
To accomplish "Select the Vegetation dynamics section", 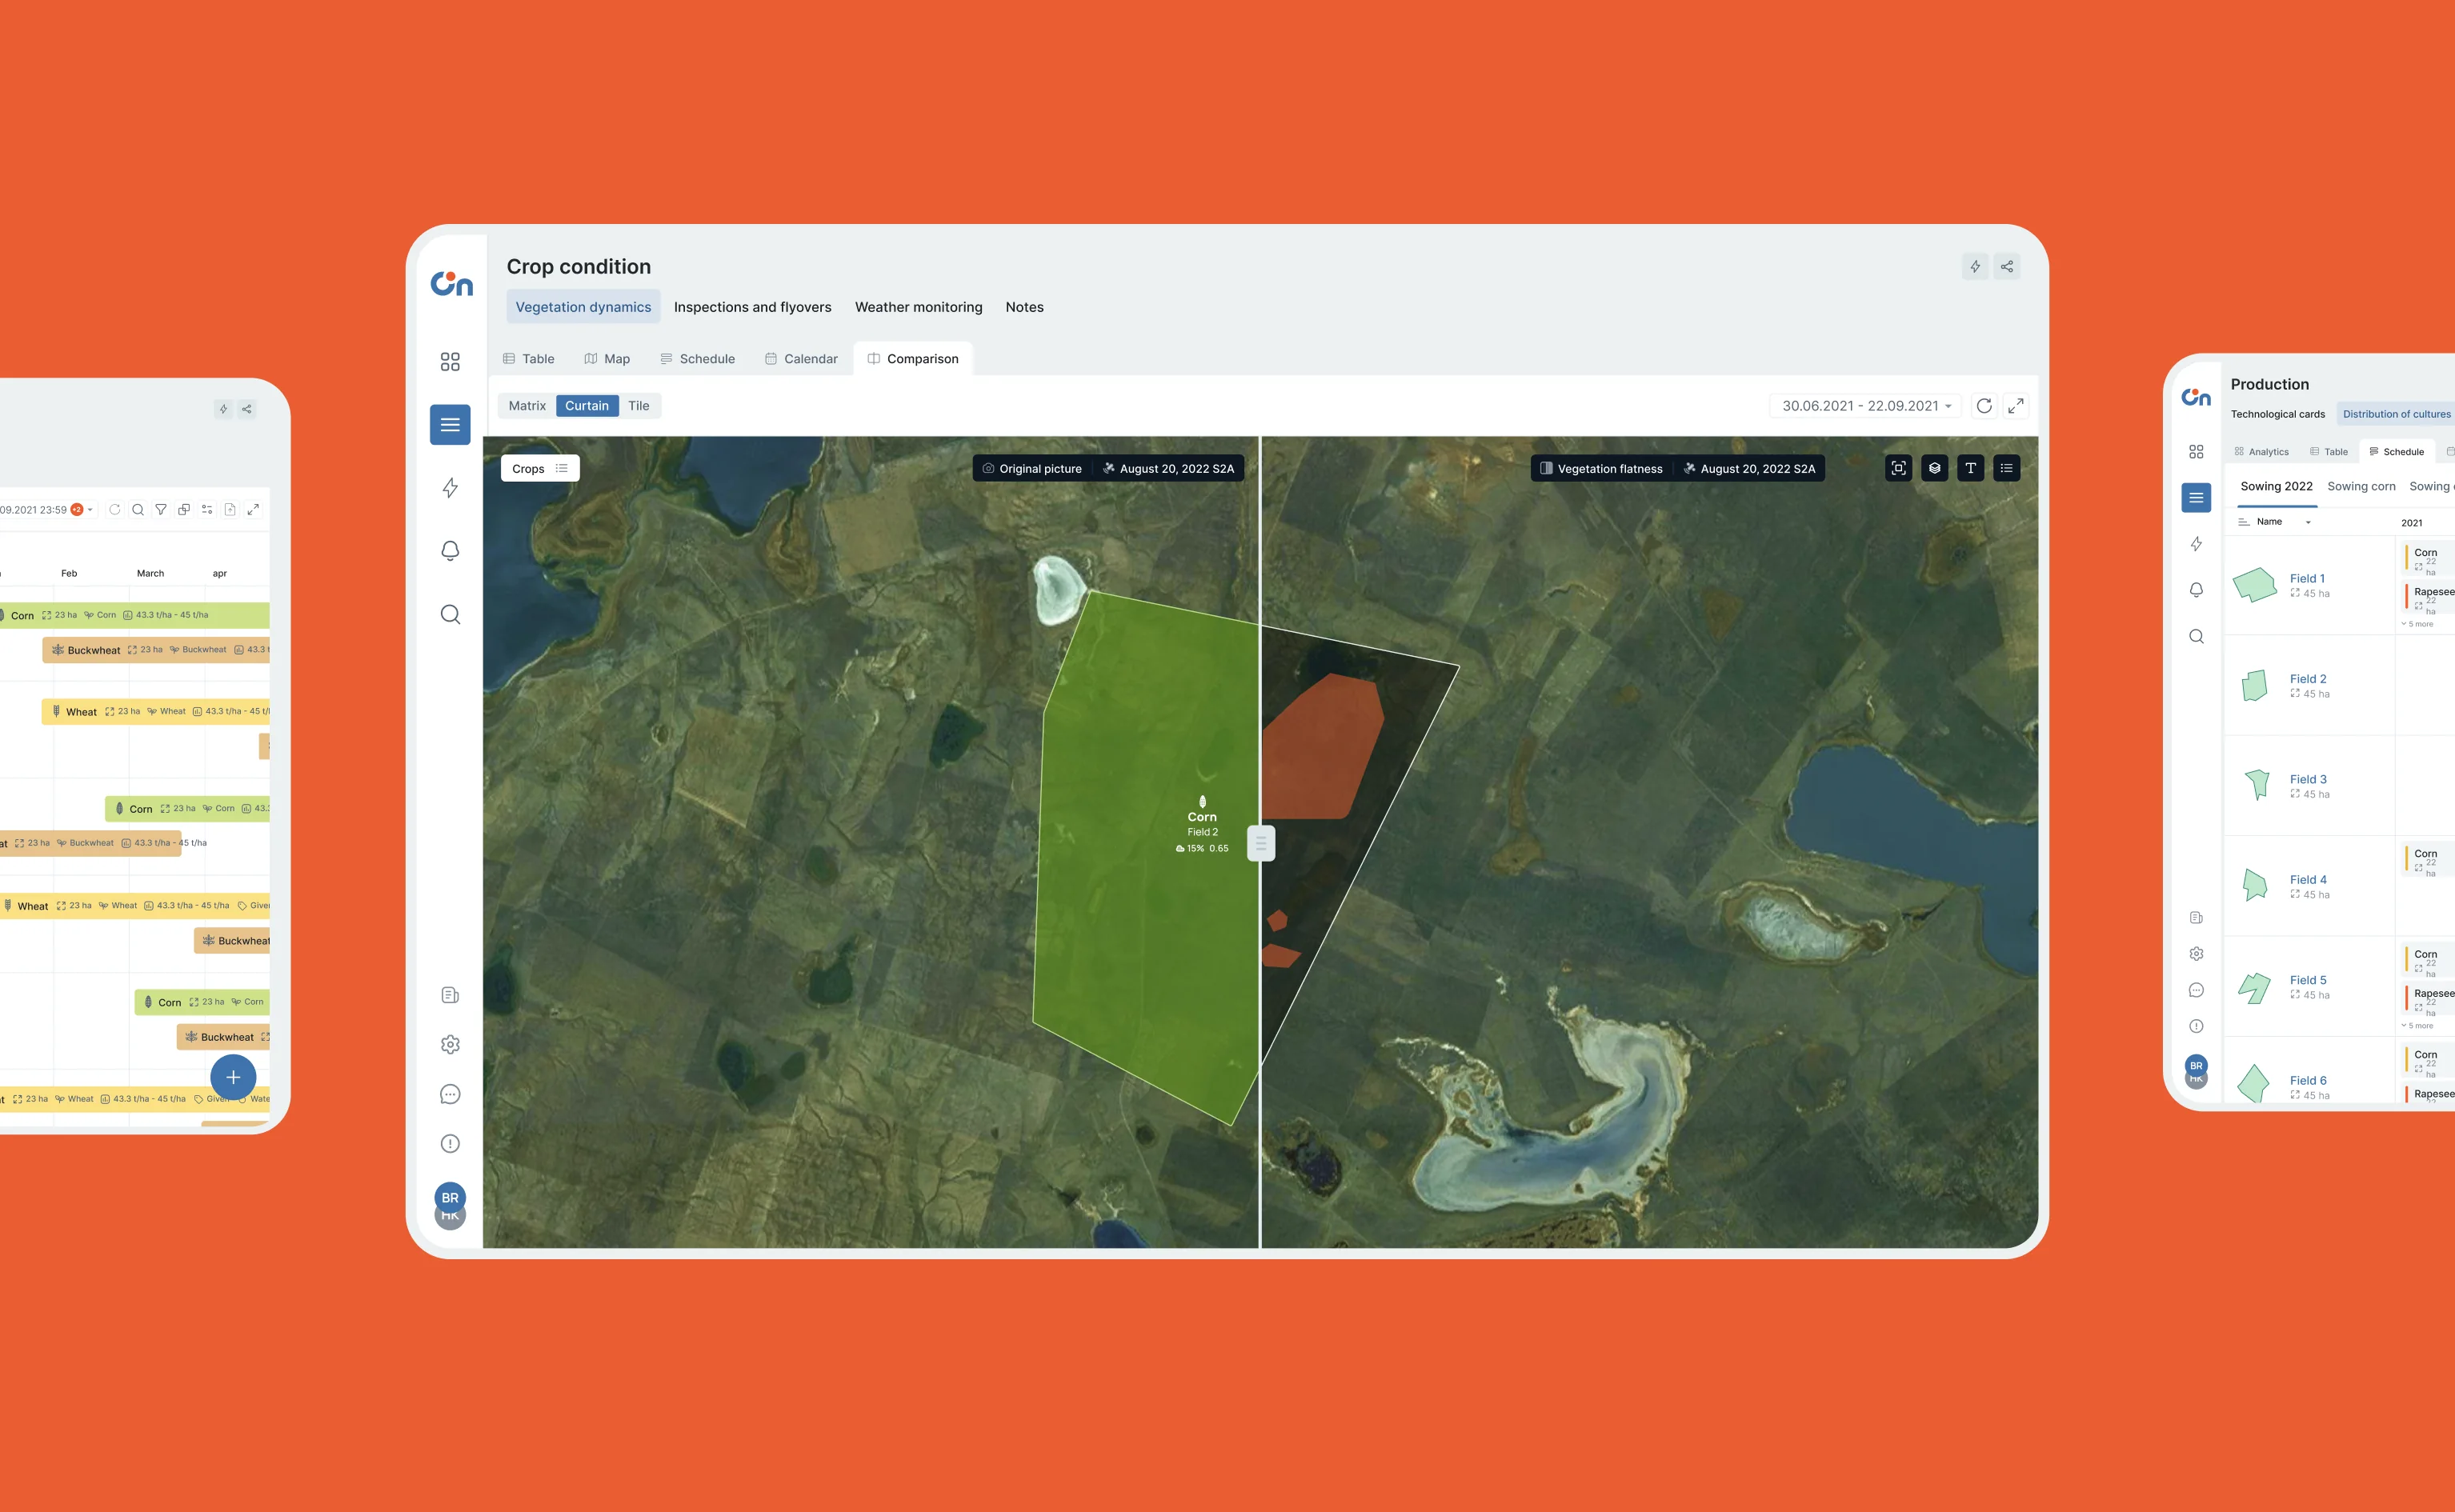I will point(584,307).
